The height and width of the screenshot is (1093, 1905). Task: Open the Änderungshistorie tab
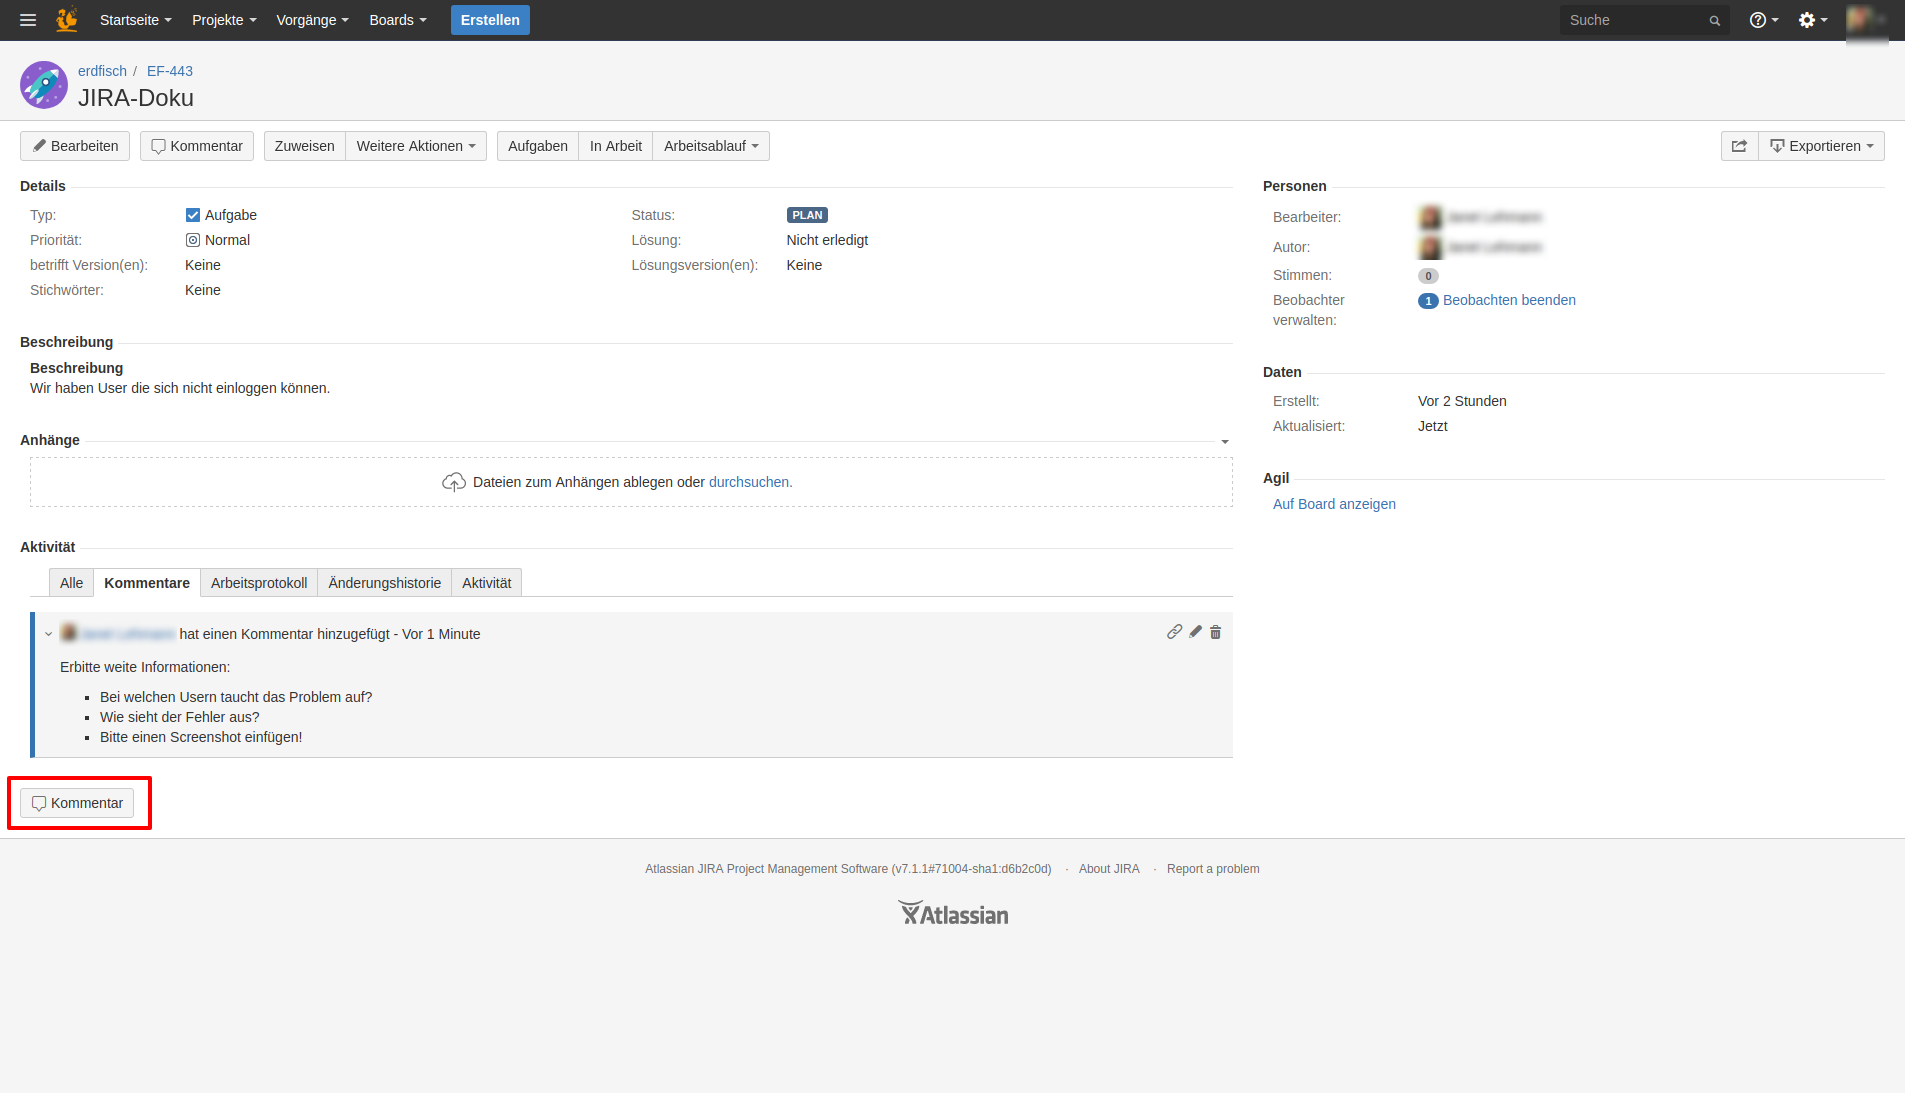tap(384, 583)
